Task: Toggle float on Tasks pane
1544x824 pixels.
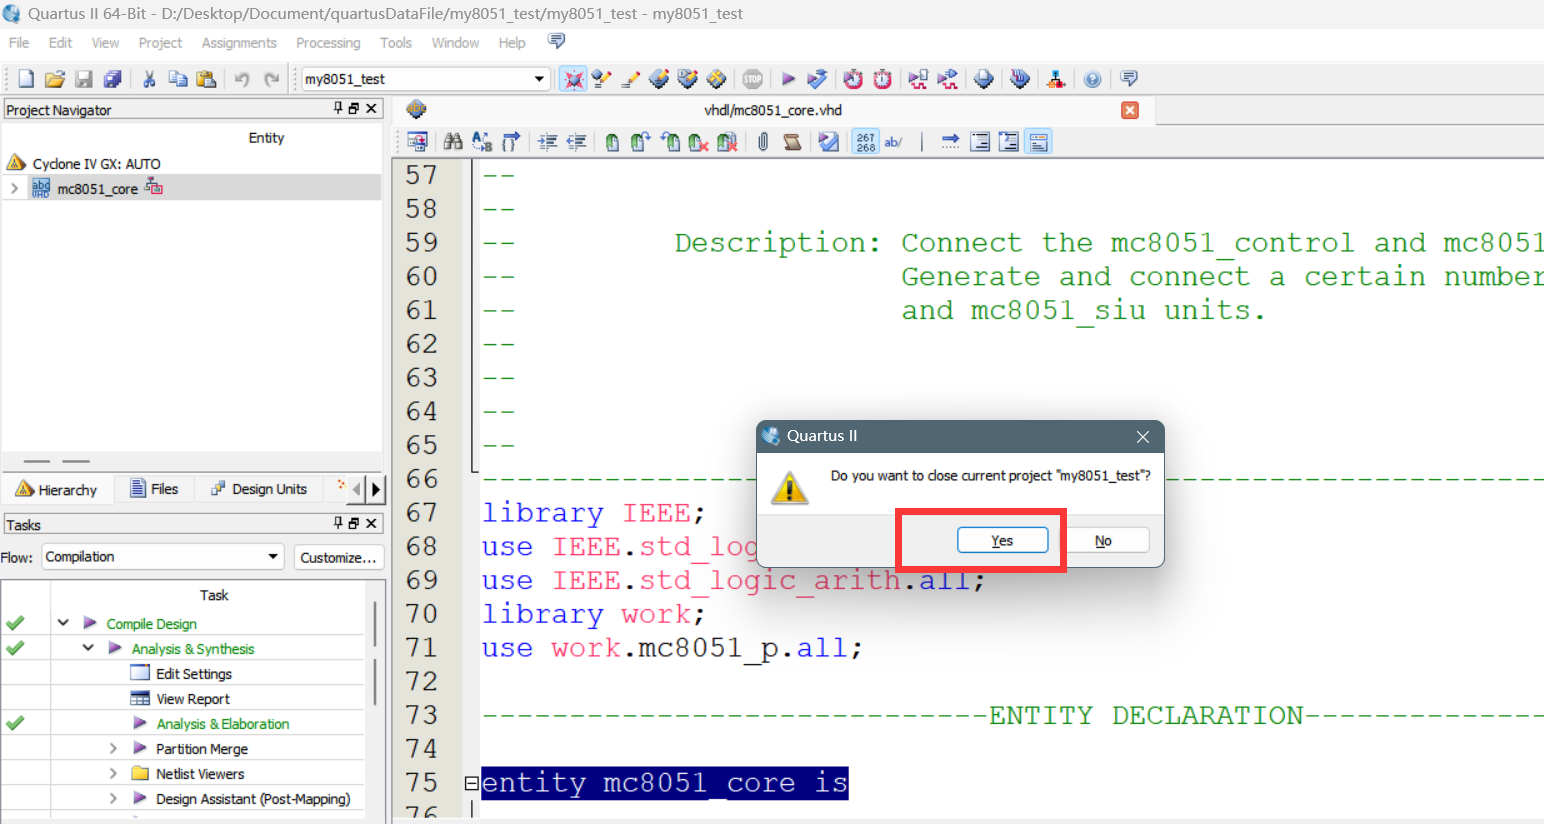Action: click(x=354, y=523)
